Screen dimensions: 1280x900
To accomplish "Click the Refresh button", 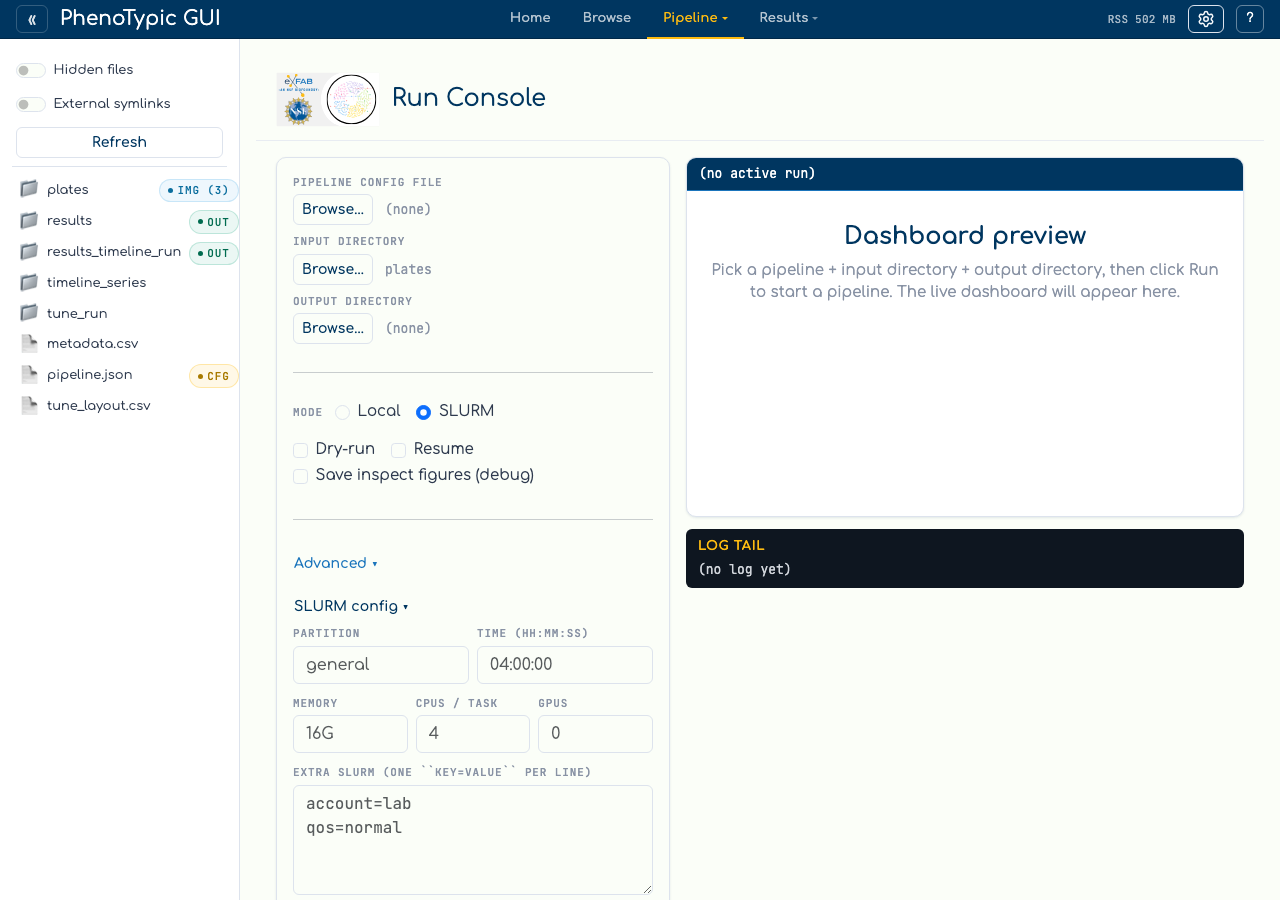I will [x=119, y=142].
